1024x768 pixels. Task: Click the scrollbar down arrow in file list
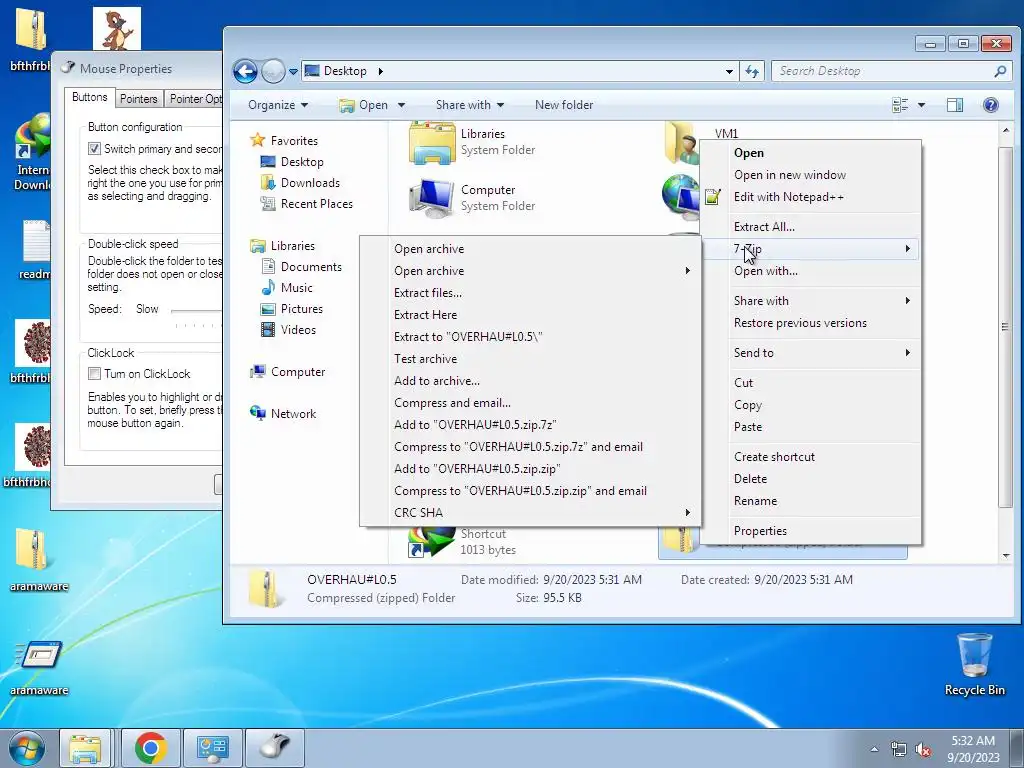[x=1006, y=555]
